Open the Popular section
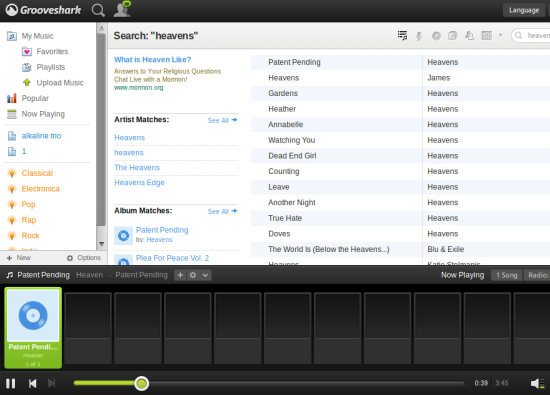Viewport: 550px width, 395px height. click(35, 98)
